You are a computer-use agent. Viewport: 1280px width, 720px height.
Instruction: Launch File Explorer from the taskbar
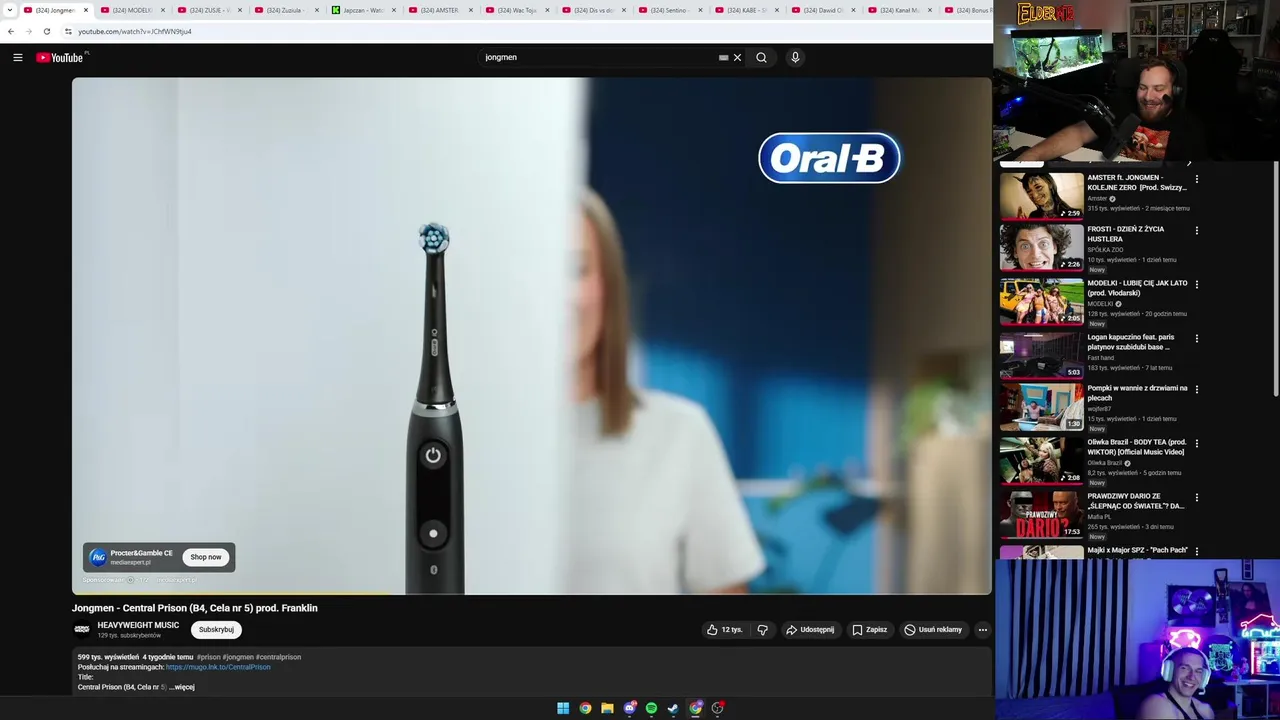pyautogui.click(x=607, y=708)
